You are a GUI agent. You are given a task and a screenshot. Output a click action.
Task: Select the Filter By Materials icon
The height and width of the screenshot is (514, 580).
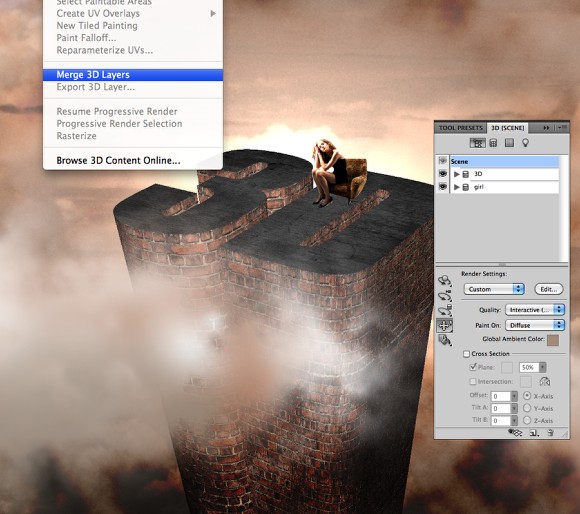[509, 143]
